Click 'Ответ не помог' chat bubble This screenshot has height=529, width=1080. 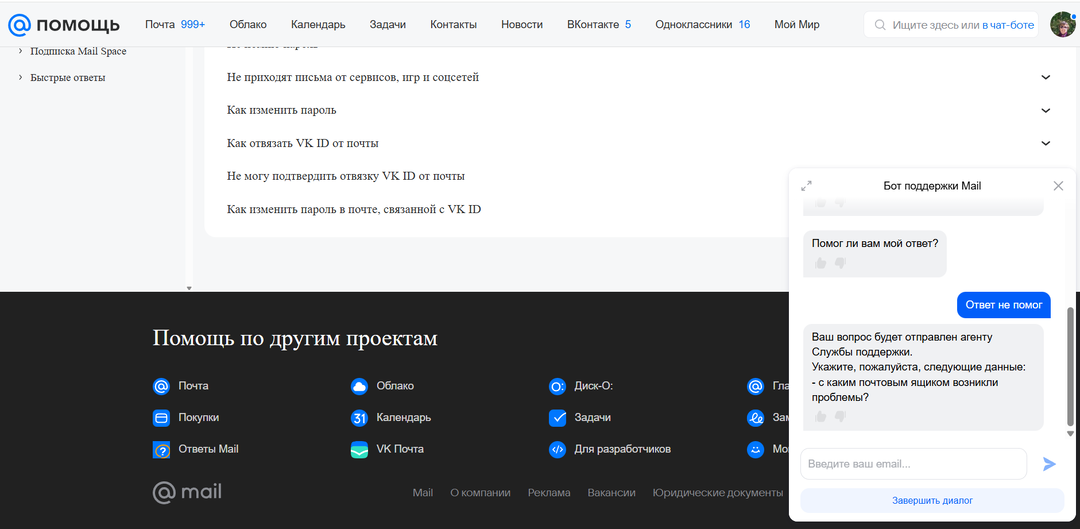1004,305
